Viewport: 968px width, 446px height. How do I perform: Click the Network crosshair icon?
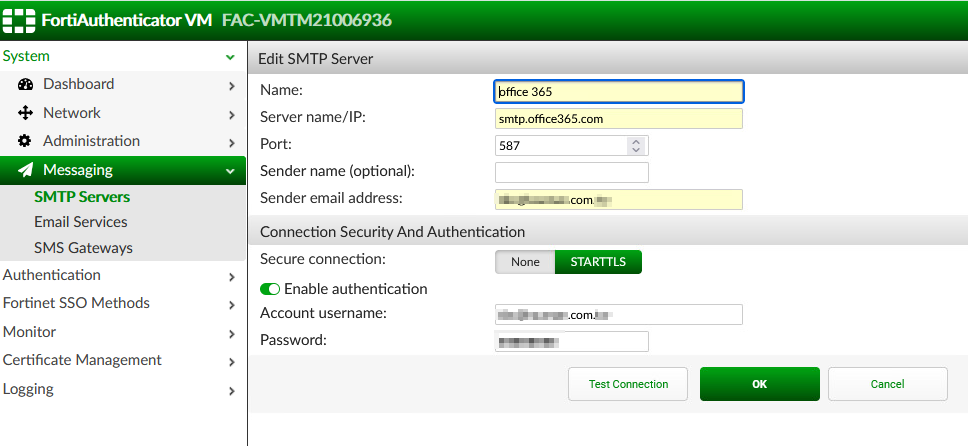(26, 113)
